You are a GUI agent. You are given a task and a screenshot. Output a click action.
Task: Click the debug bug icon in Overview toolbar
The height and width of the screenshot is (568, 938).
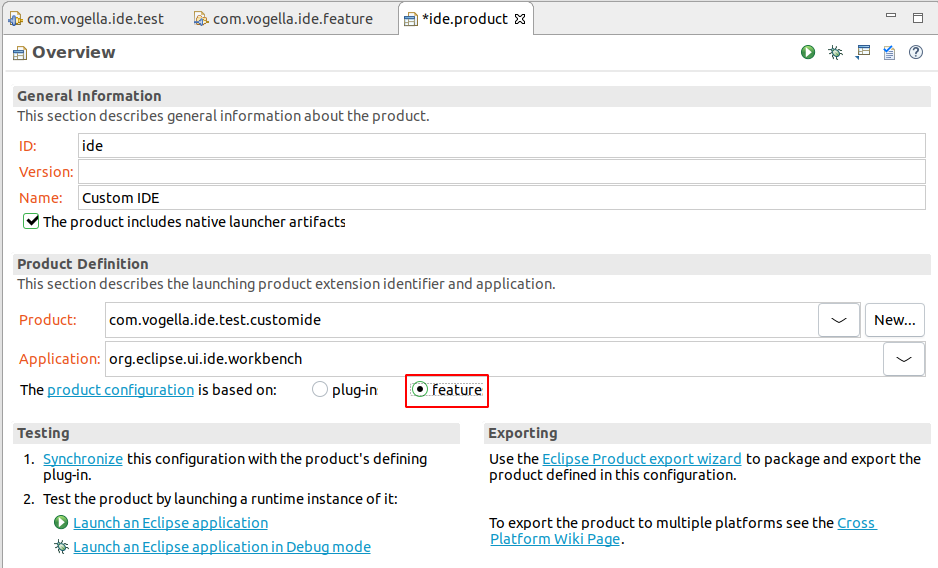[x=835, y=53]
